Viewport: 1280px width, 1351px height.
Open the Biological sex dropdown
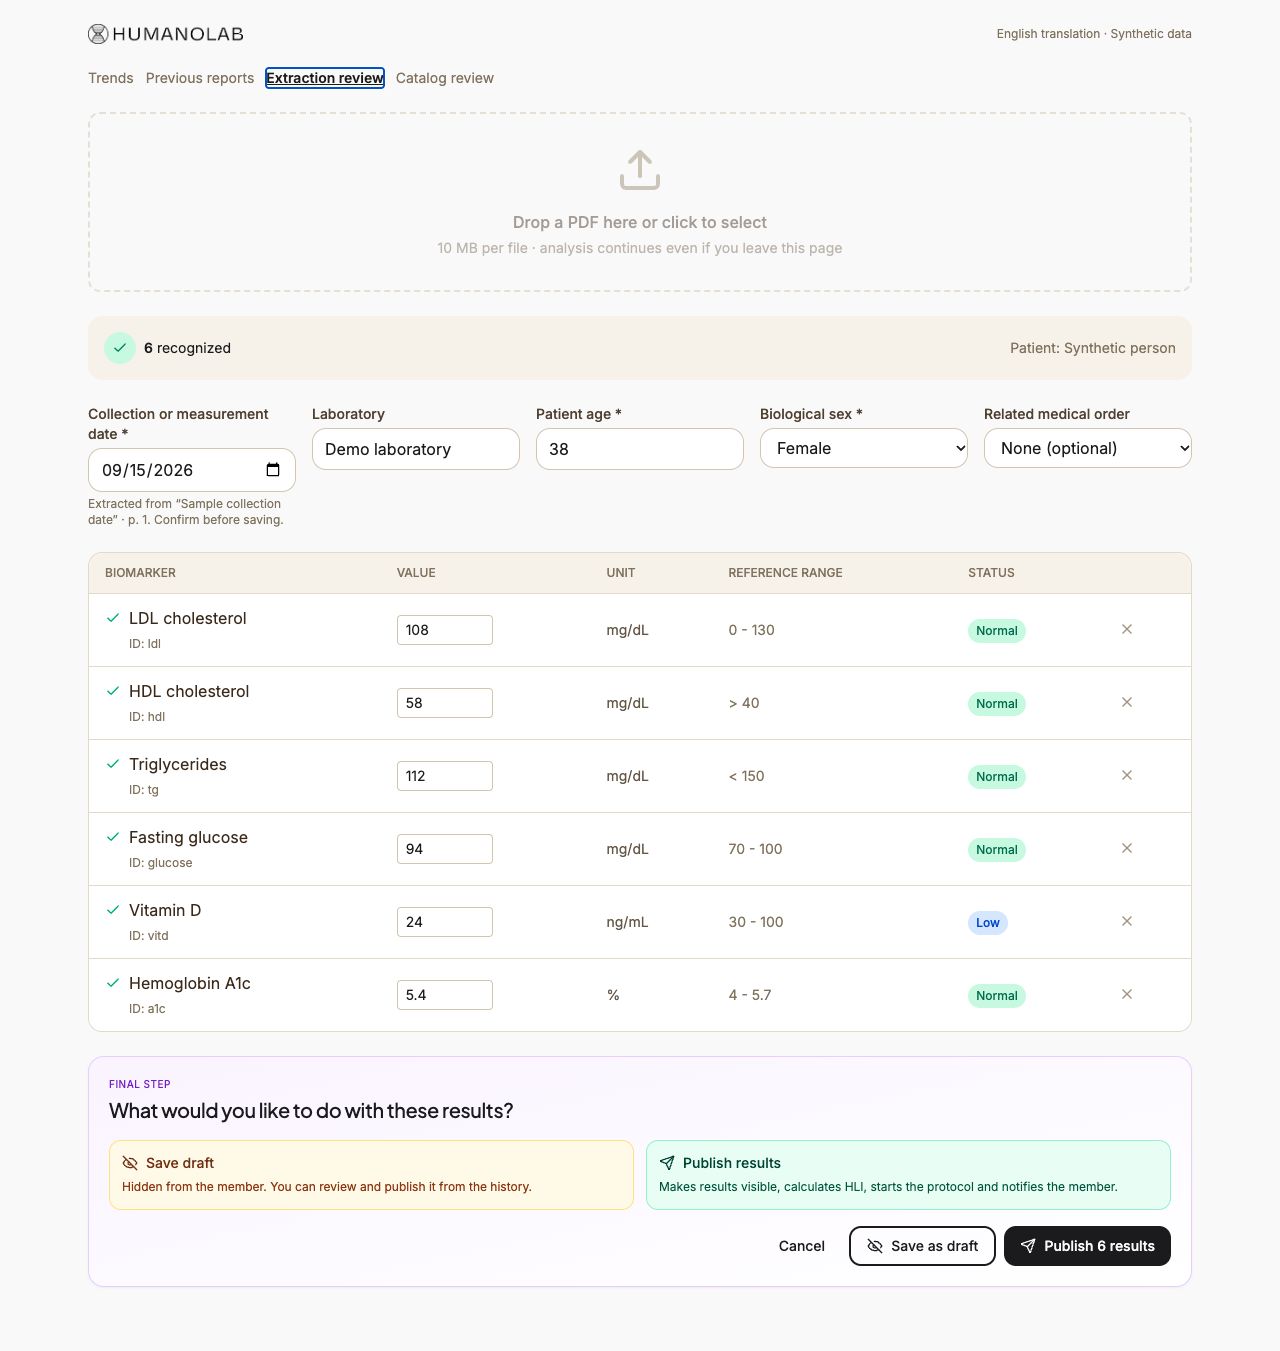tap(864, 448)
